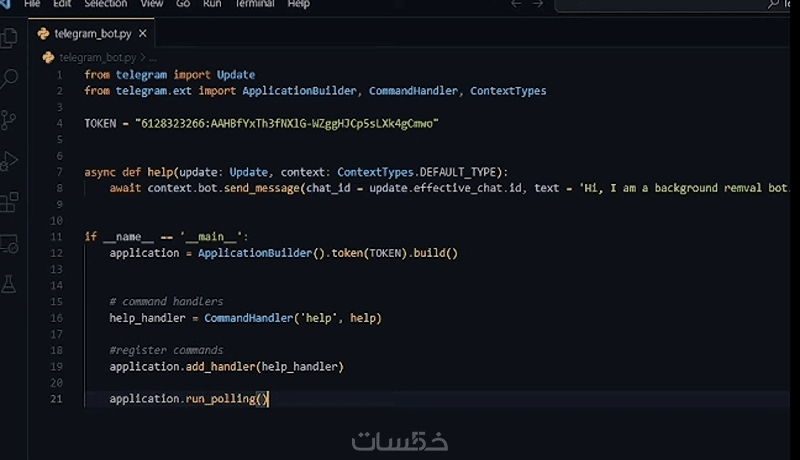Viewport: 800px width, 460px height.
Task: Open the File menu
Action: tap(32, 4)
